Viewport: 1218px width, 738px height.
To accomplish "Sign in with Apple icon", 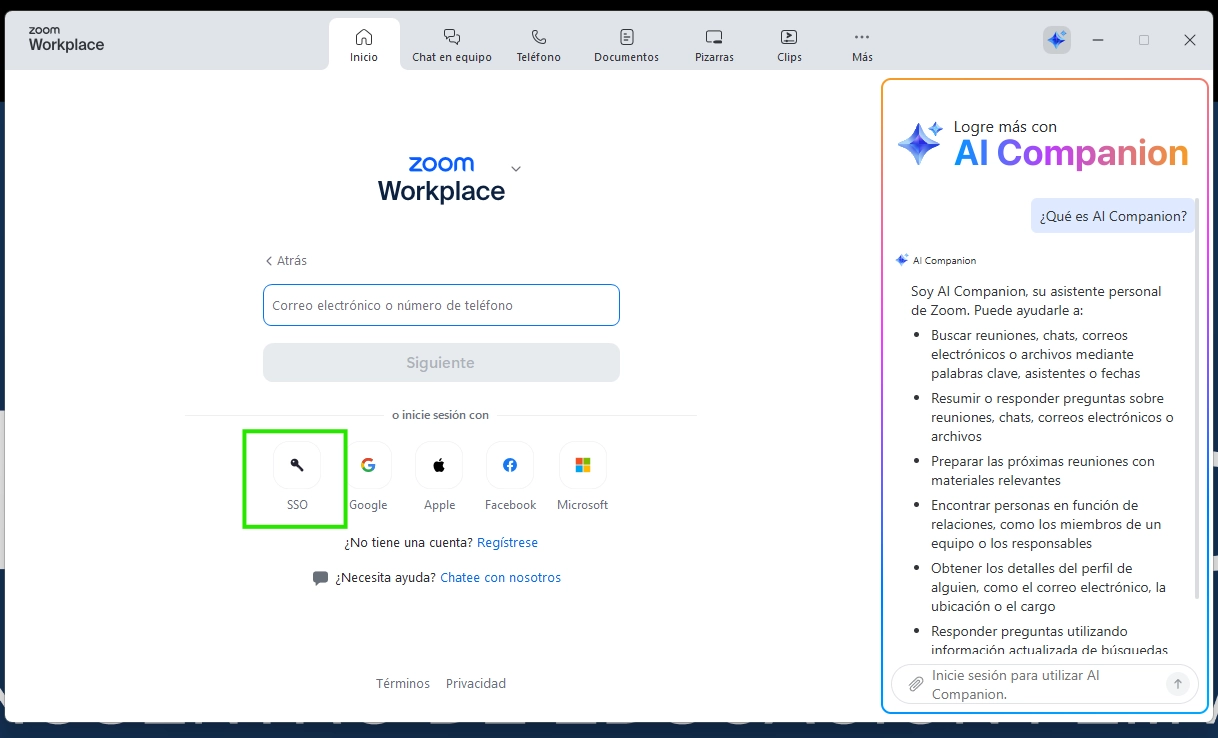I will [439, 465].
